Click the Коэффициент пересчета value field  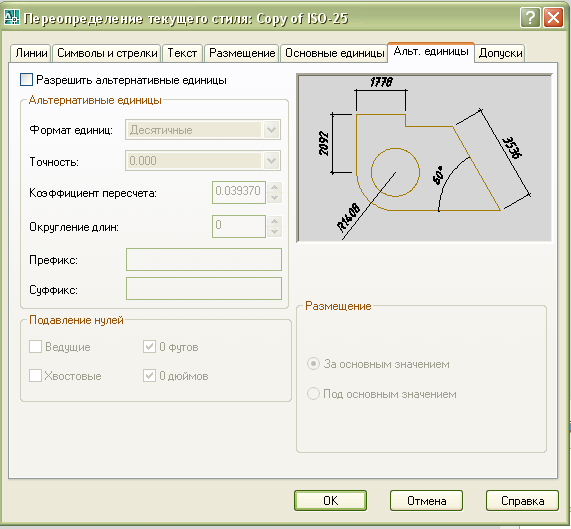[239, 192]
